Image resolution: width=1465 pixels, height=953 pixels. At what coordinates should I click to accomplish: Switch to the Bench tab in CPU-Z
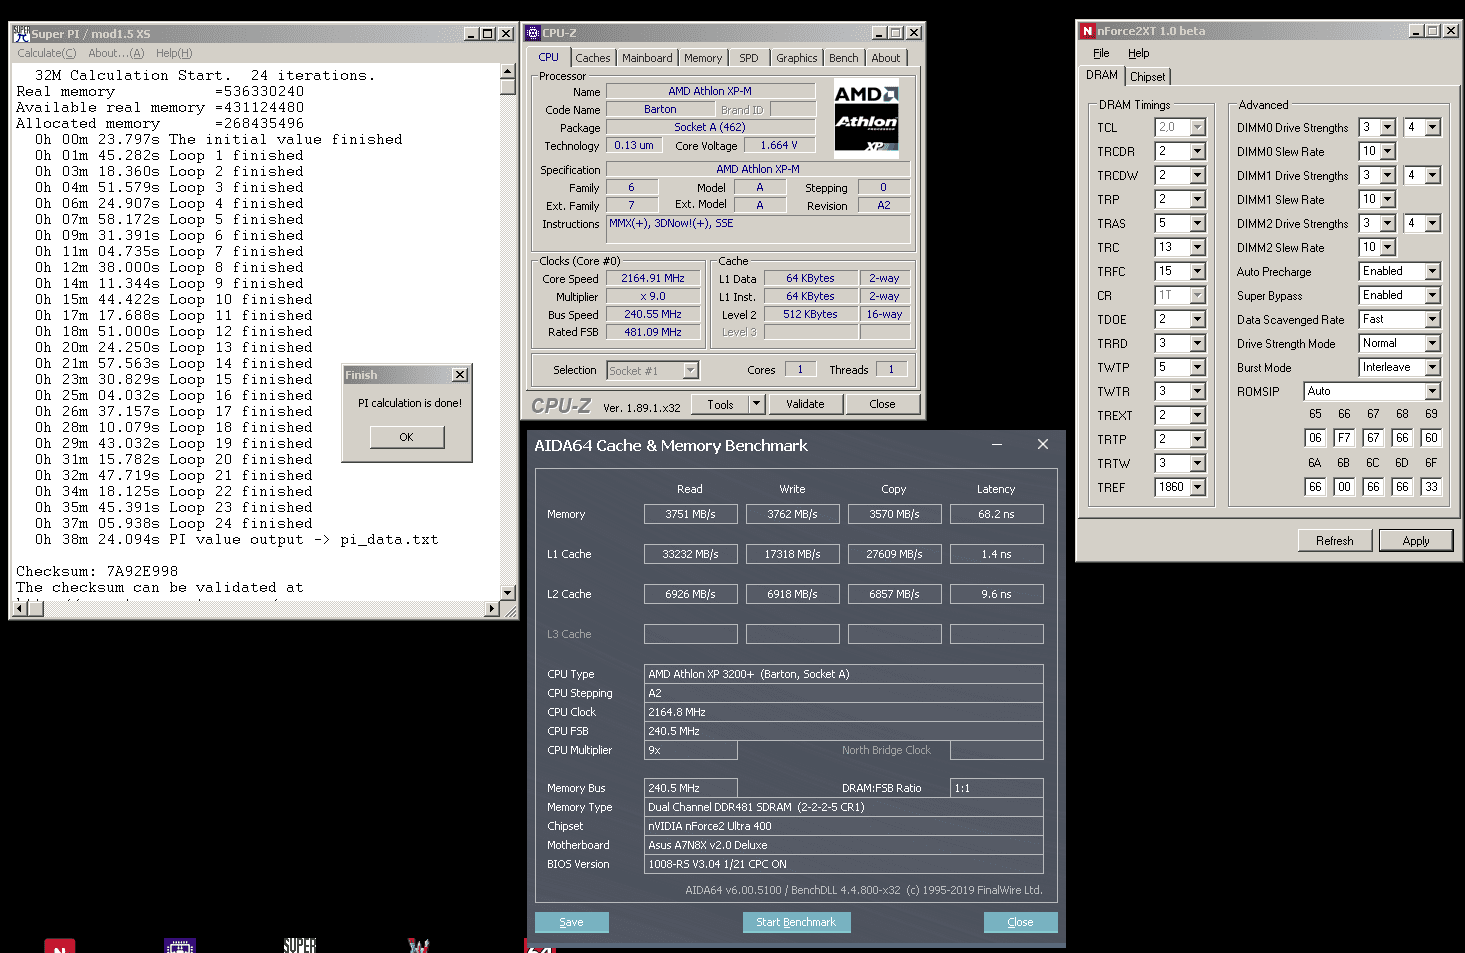click(844, 58)
